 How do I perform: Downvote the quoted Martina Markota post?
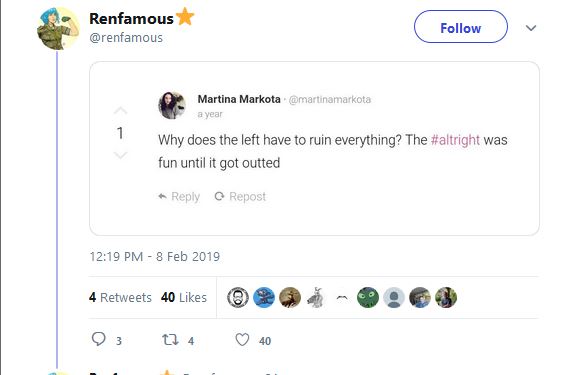point(120,155)
